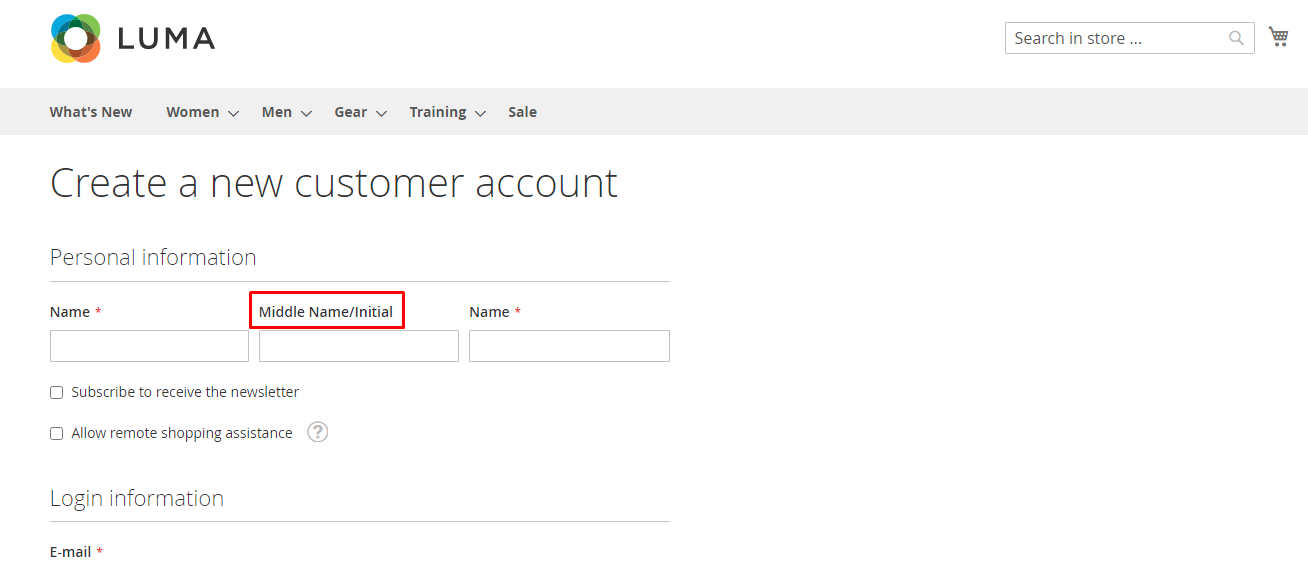Image resolution: width=1308 pixels, height=566 pixels.
Task: Open the shopping cart icon
Action: [x=1278, y=37]
